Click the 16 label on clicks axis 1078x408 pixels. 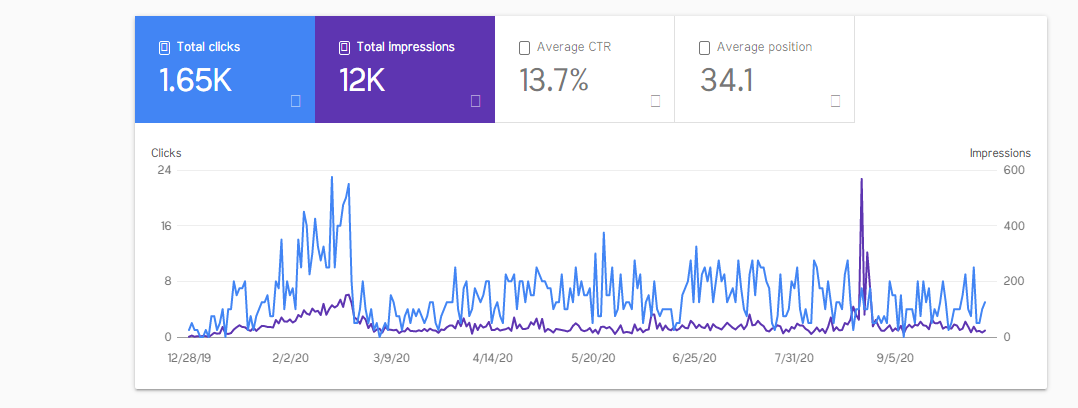pyautogui.click(x=165, y=226)
